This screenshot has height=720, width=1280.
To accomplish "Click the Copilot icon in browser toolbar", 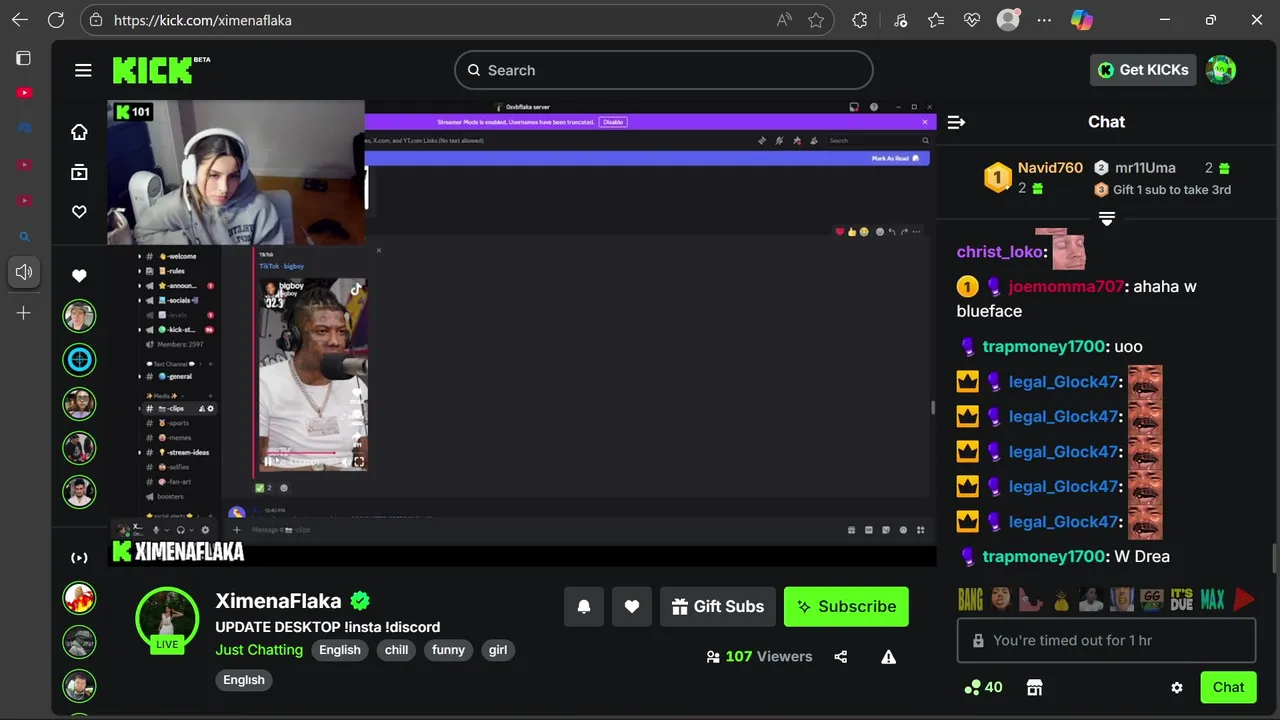I will 1081,20.
